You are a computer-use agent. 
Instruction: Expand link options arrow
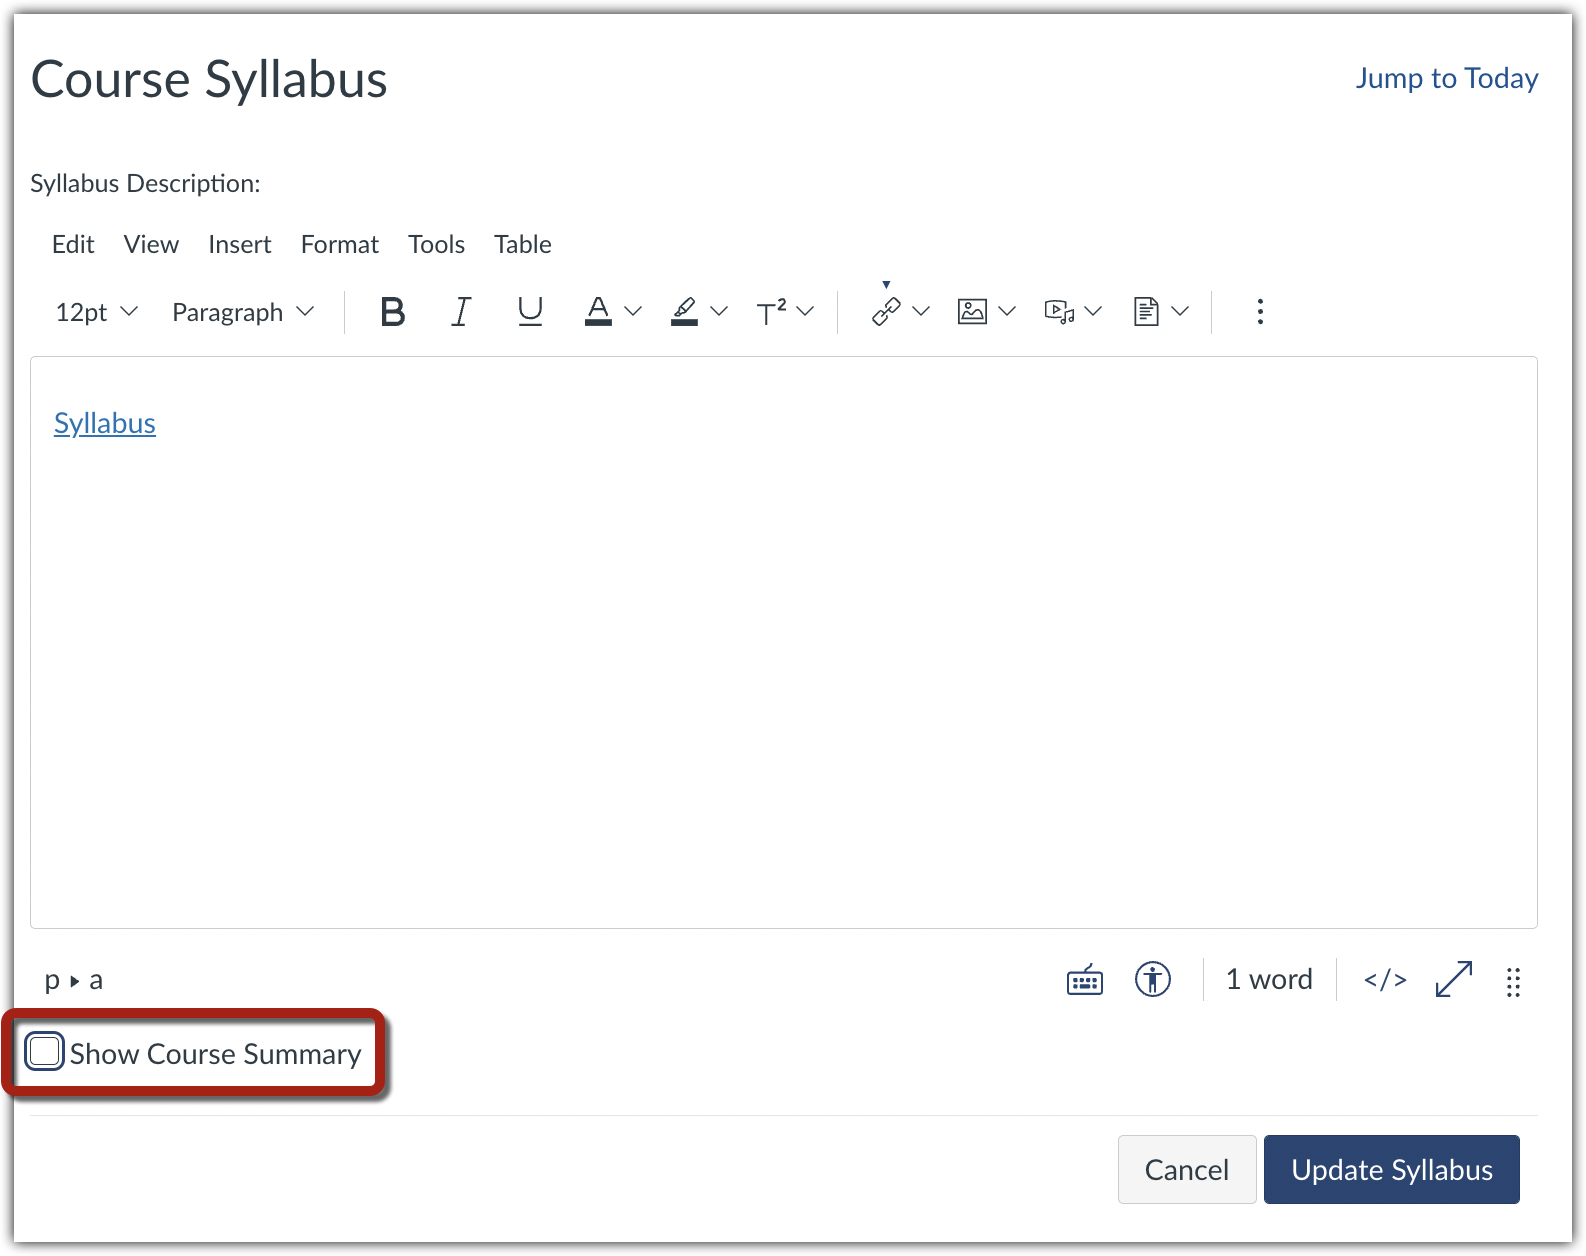[921, 312]
